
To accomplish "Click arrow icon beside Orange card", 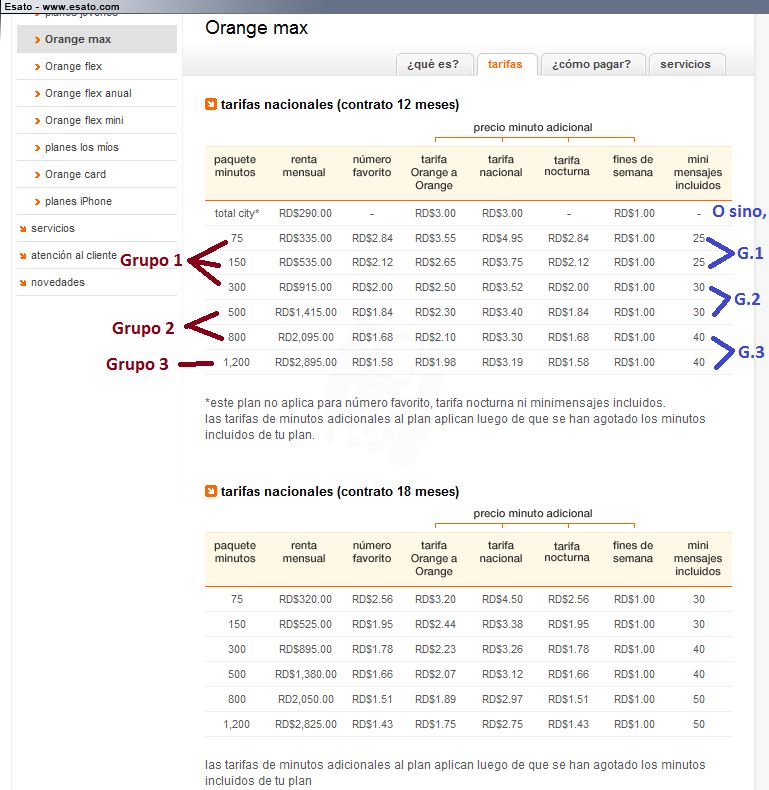I will click(37, 175).
